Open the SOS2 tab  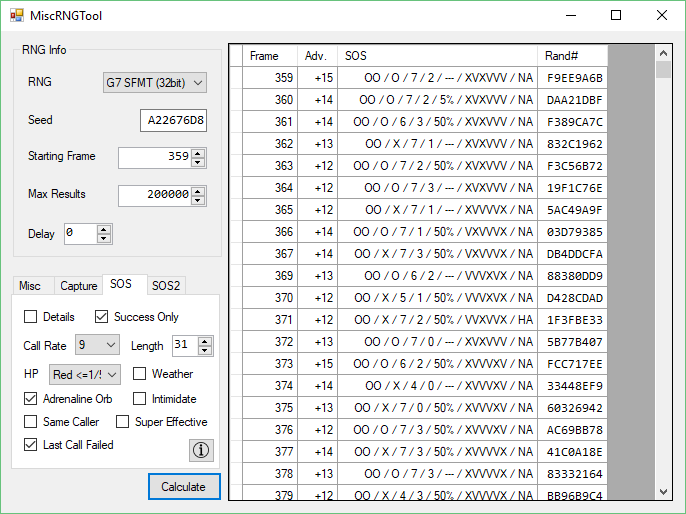[166, 286]
